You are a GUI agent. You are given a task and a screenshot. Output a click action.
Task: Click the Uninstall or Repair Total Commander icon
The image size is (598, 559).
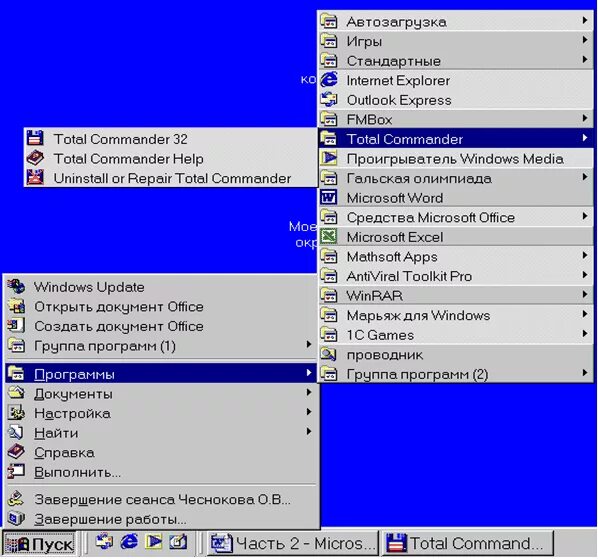35,178
